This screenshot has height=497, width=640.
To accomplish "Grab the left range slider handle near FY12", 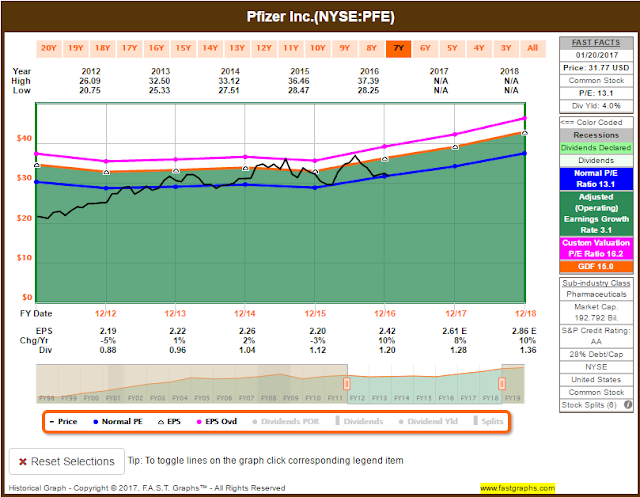I will pyautogui.click(x=347, y=384).
